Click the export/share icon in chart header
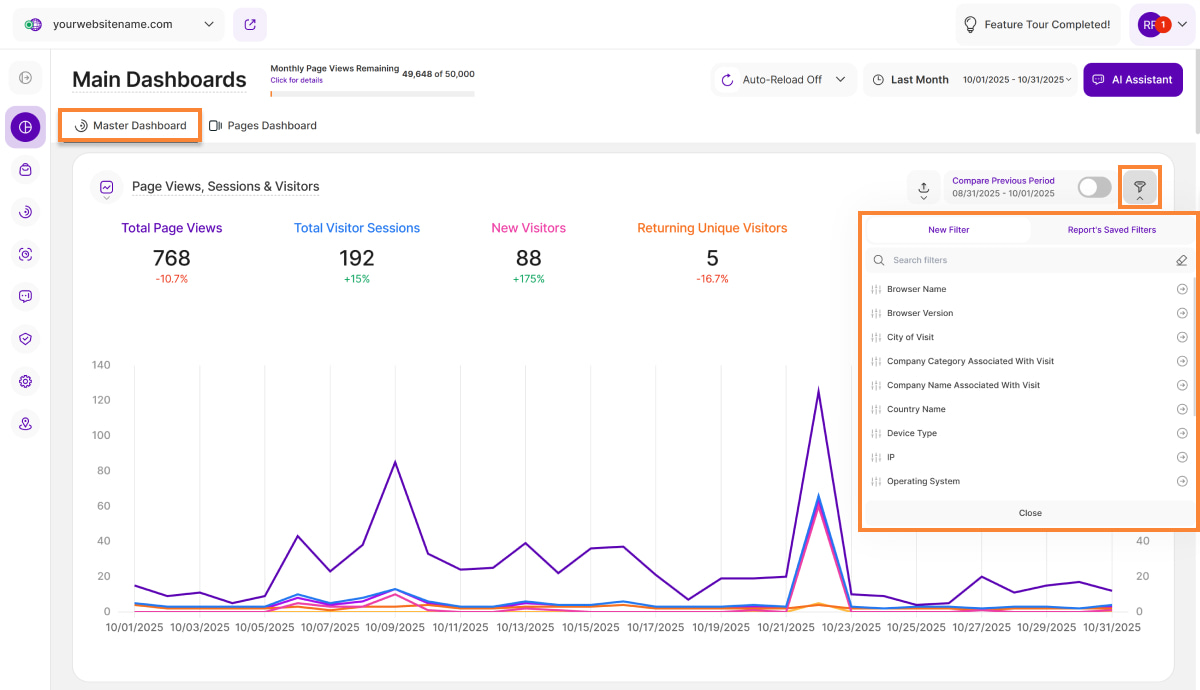Screen dimensions: 1200x690 pyautogui.click(x=923, y=187)
